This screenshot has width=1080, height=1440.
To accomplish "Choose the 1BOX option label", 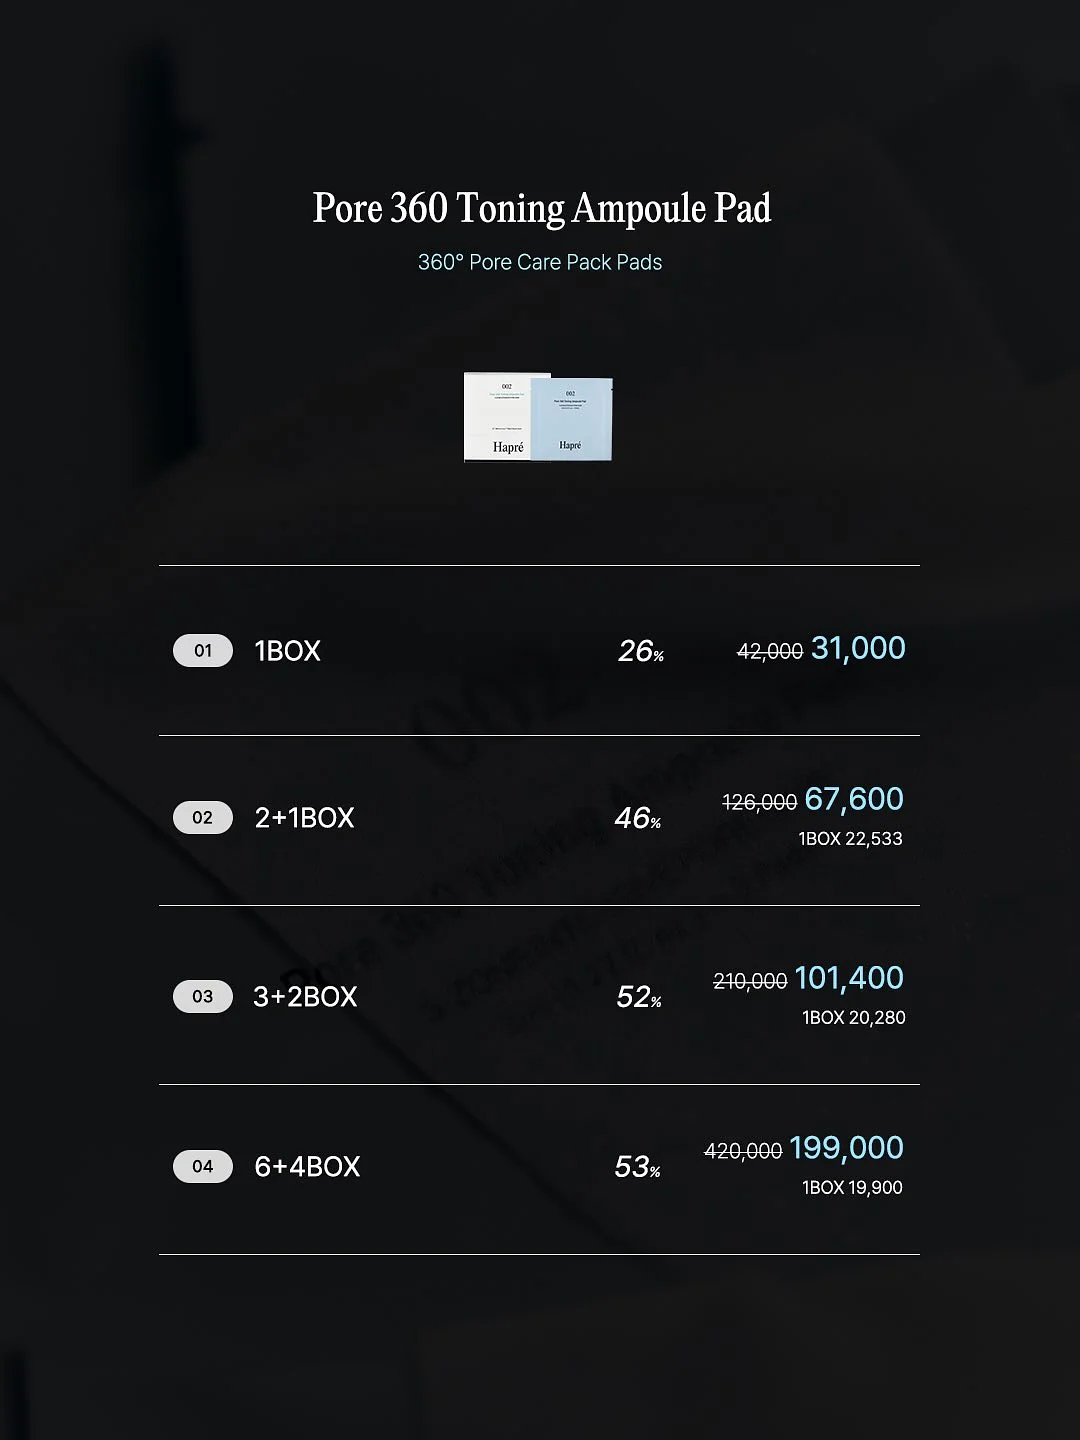I will point(288,651).
